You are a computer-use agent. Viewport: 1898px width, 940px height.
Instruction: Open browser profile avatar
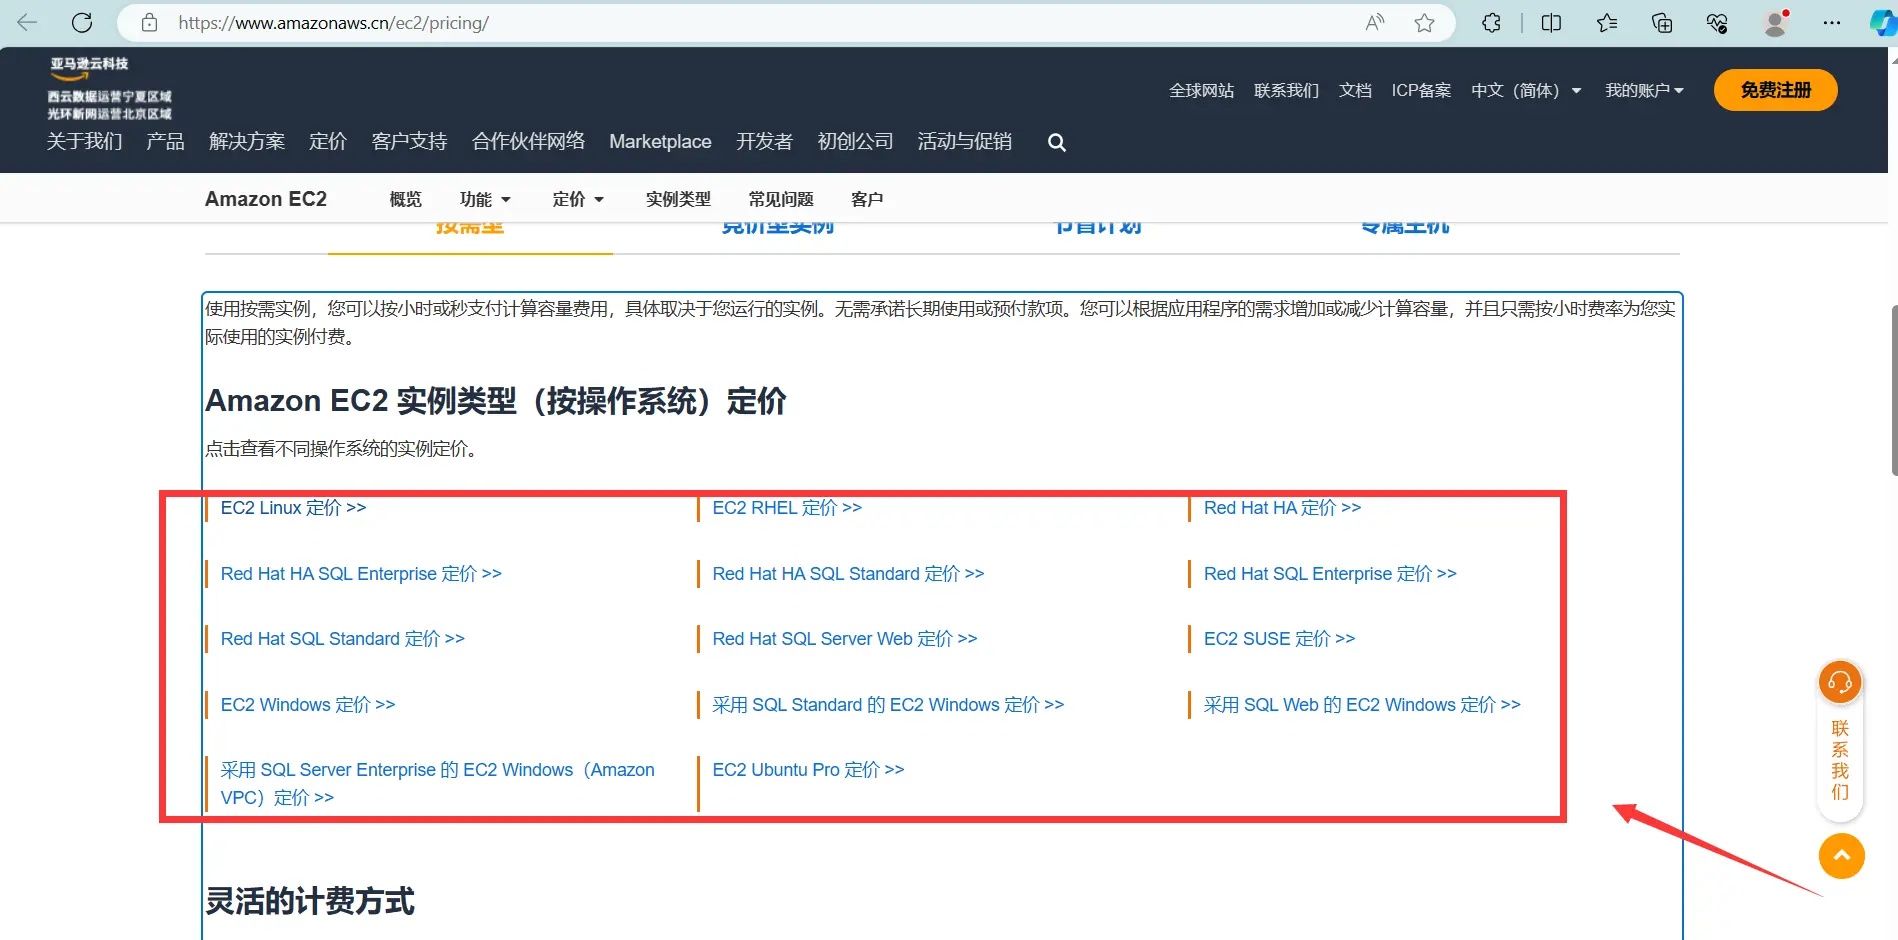pos(1776,23)
